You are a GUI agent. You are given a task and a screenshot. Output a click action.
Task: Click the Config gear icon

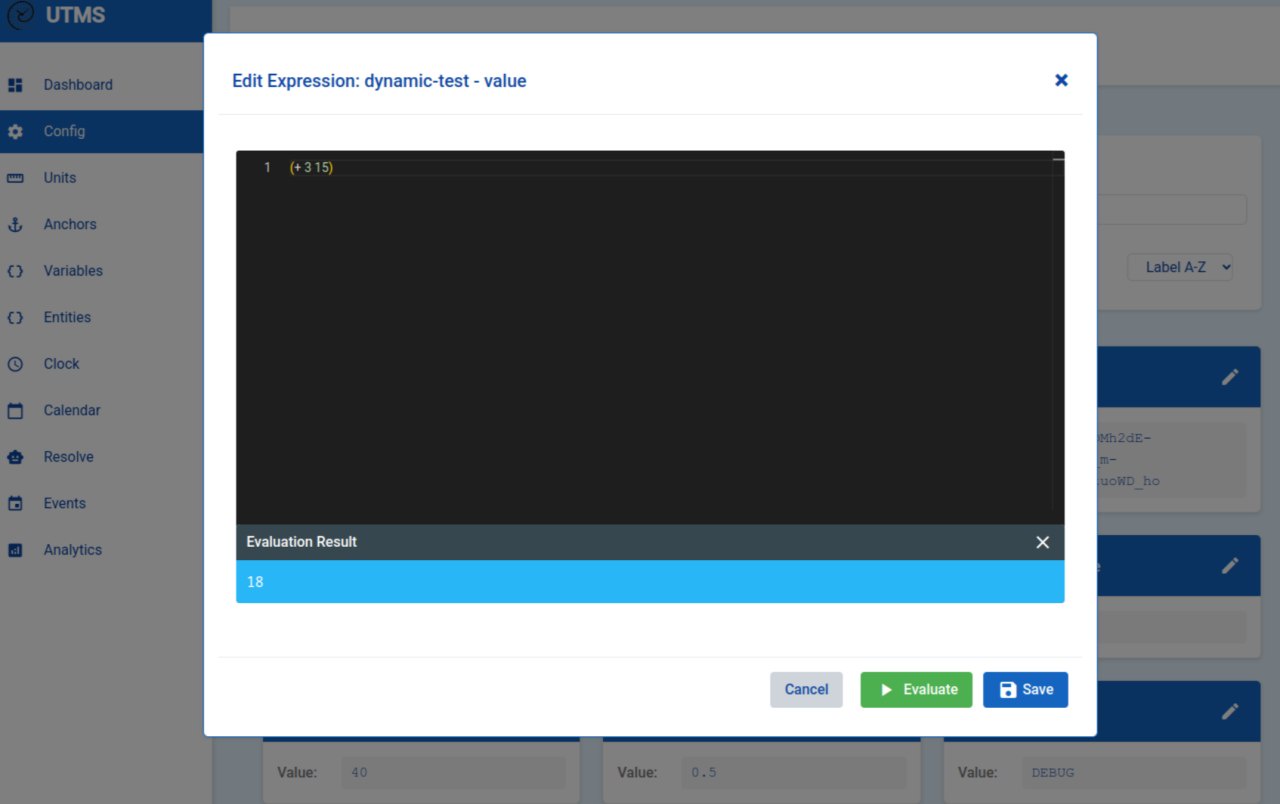coord(15,132)
